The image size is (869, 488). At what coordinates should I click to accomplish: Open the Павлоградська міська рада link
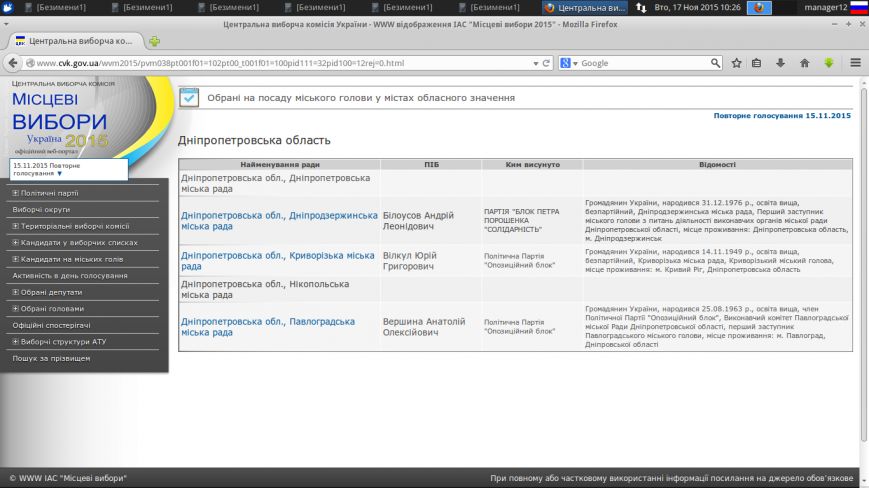click(x=268, y=327)
